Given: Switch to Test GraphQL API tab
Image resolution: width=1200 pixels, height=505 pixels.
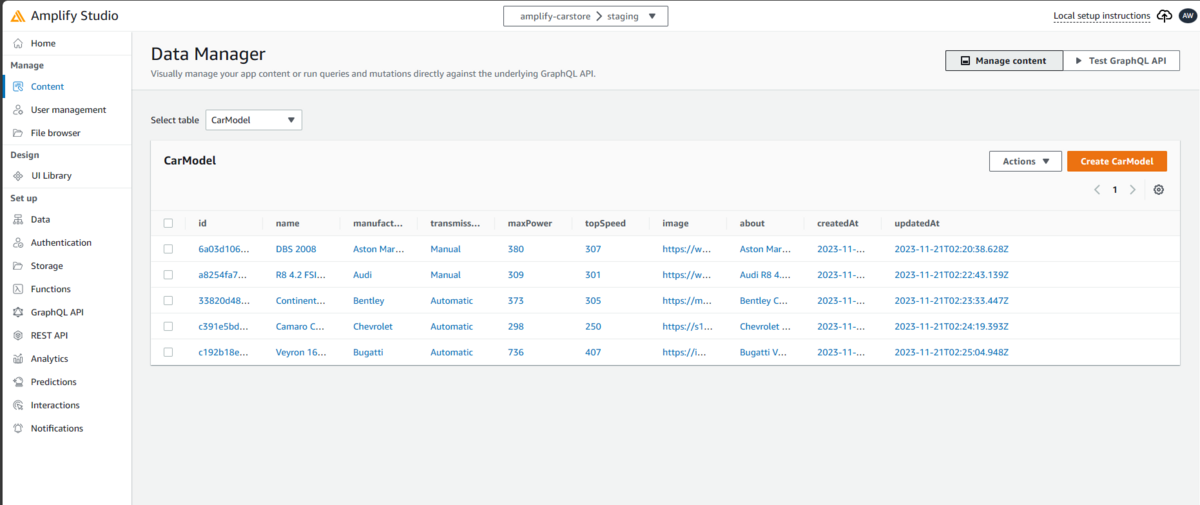Looking at the screenshot, I should click(1121, 61).
